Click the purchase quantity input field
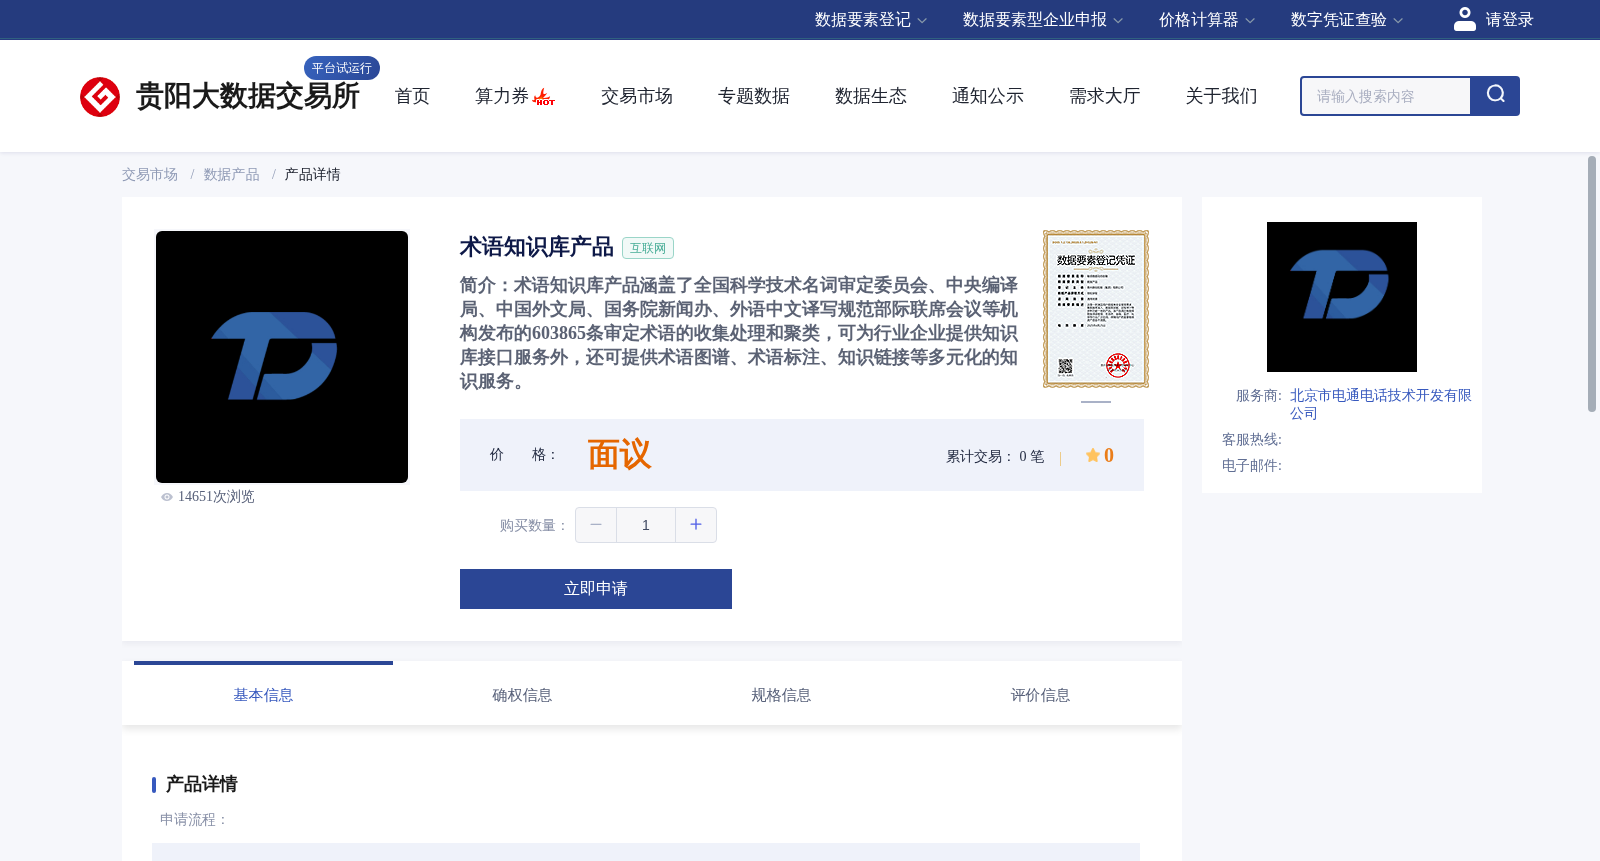The width and height of the screenshot is (1600, 861). pos(646,525)
